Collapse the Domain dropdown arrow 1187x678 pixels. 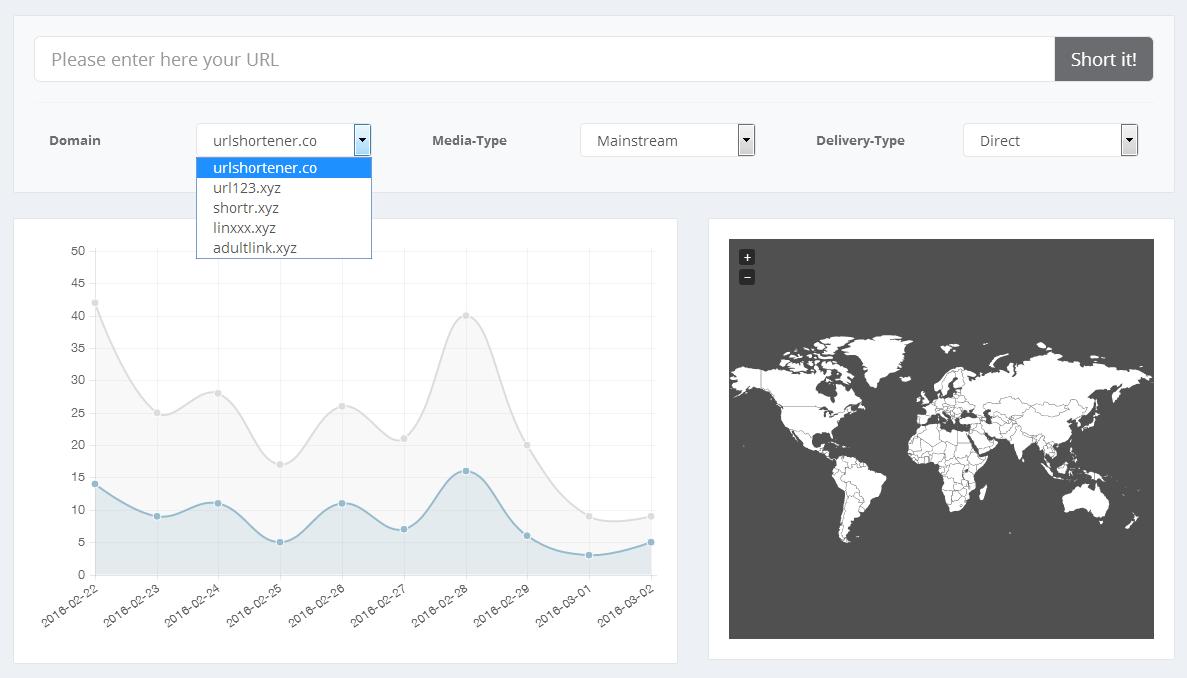pyautogui.click(x=362, y=140)
